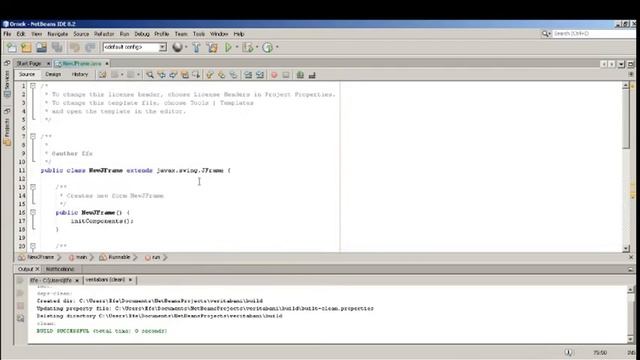The image size is (640, 360).
Task: Click the Debug Project icon
Action: [x=247, y=47]
